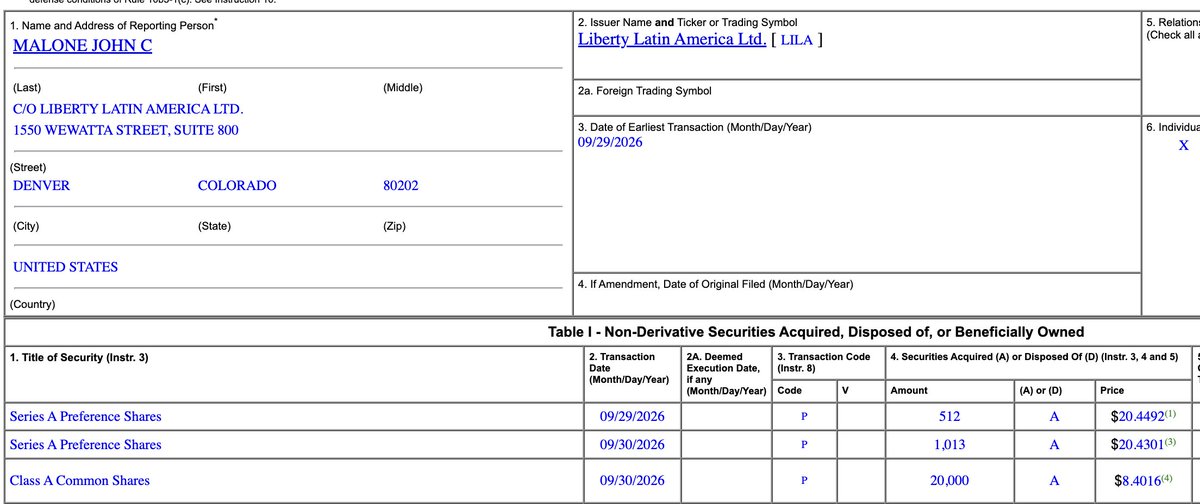1200x504 pixels.
Task: Click the '4. Securities Acquired (A) or Disposed Of (D)' header
Action: click(1034, 357)
